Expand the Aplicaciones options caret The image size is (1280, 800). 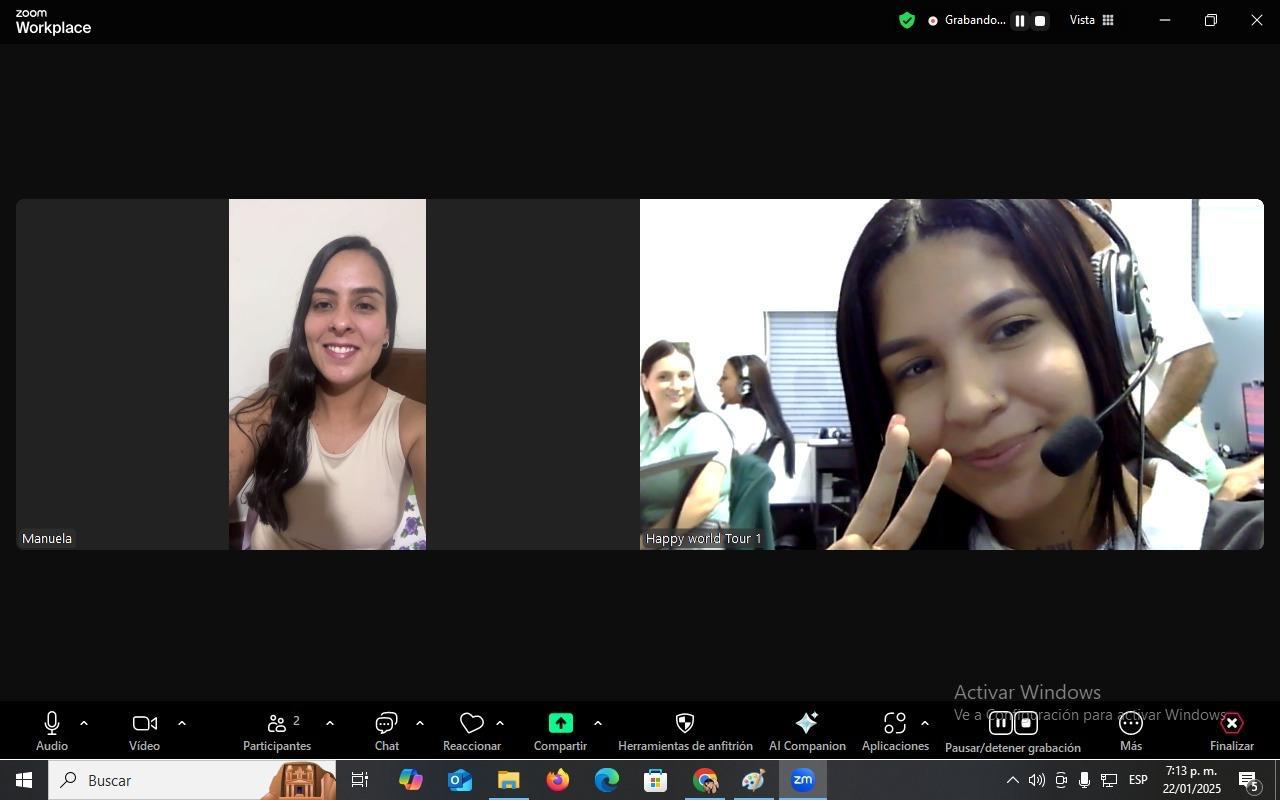pos(925,723)
